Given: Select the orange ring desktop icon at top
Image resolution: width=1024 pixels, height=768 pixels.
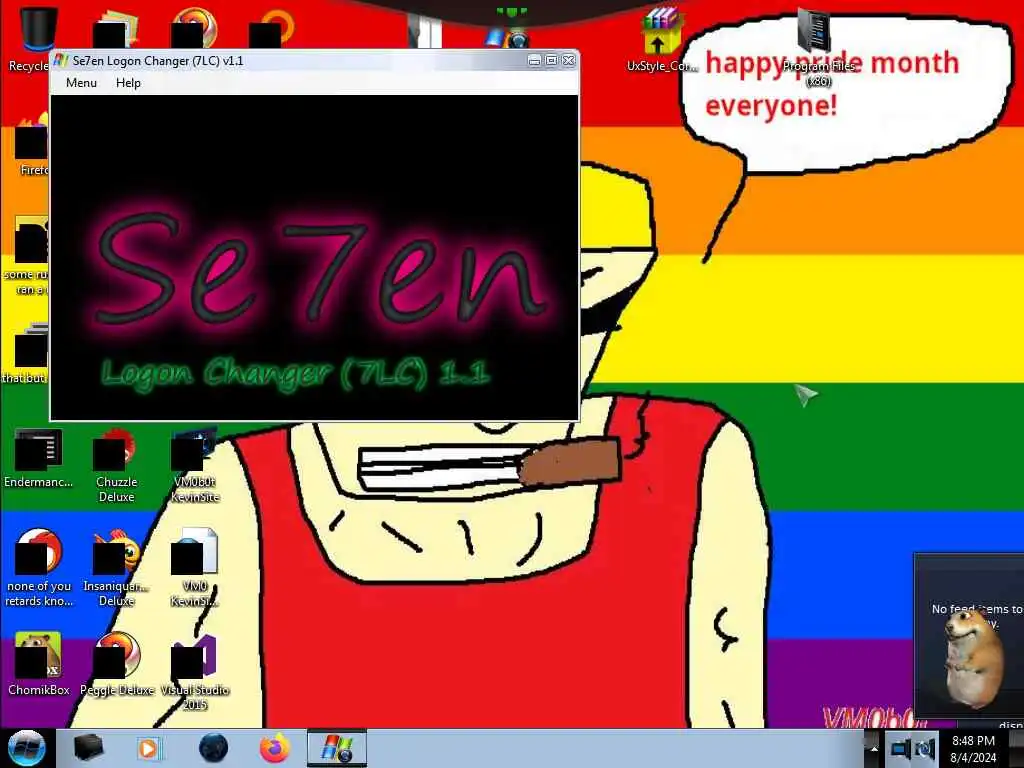Looking at the screenshot, I should click(273, 29).
